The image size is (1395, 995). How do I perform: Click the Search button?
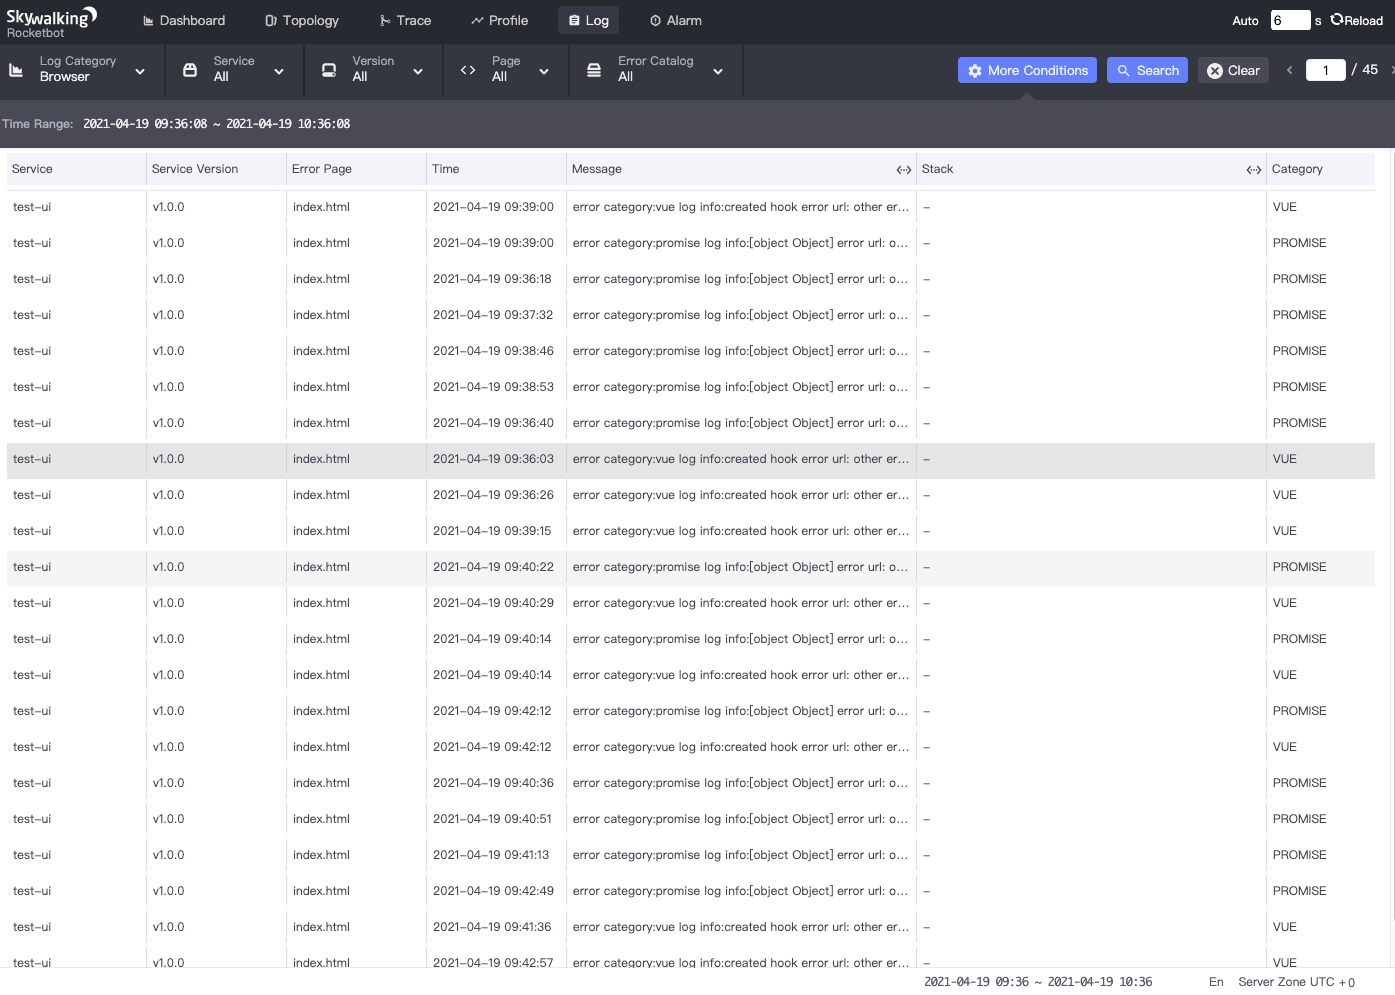(x=1147, y=70)
